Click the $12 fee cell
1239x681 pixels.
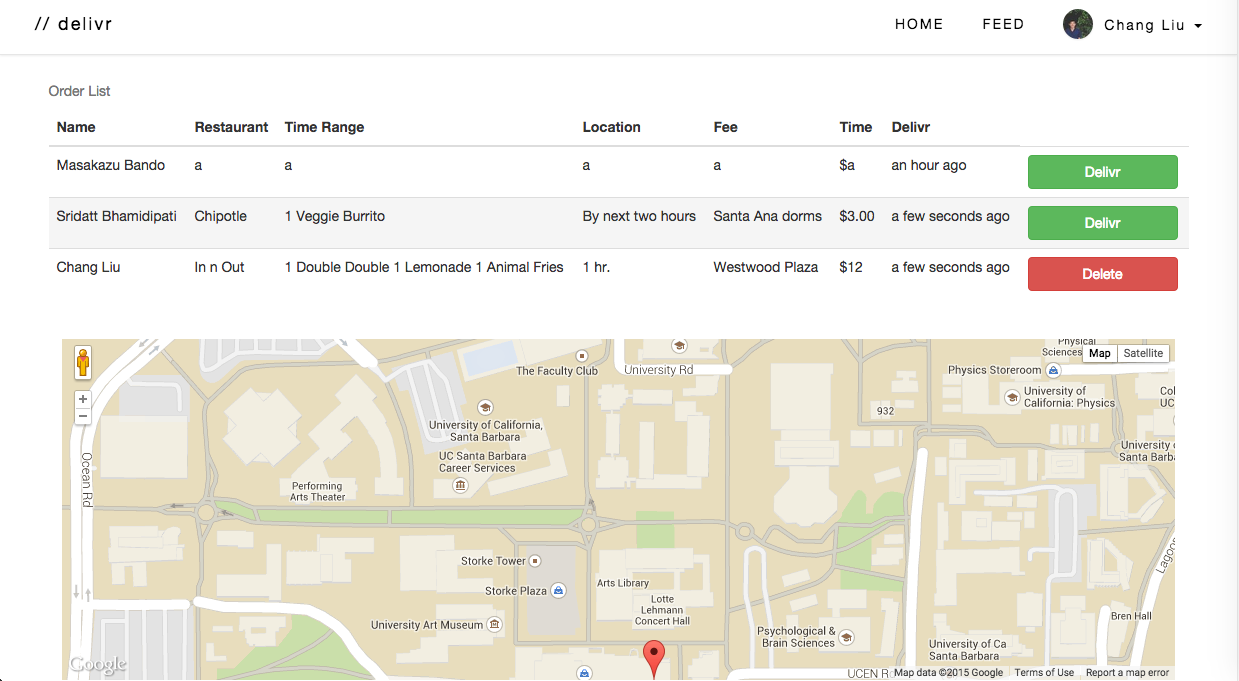[850, 267]
